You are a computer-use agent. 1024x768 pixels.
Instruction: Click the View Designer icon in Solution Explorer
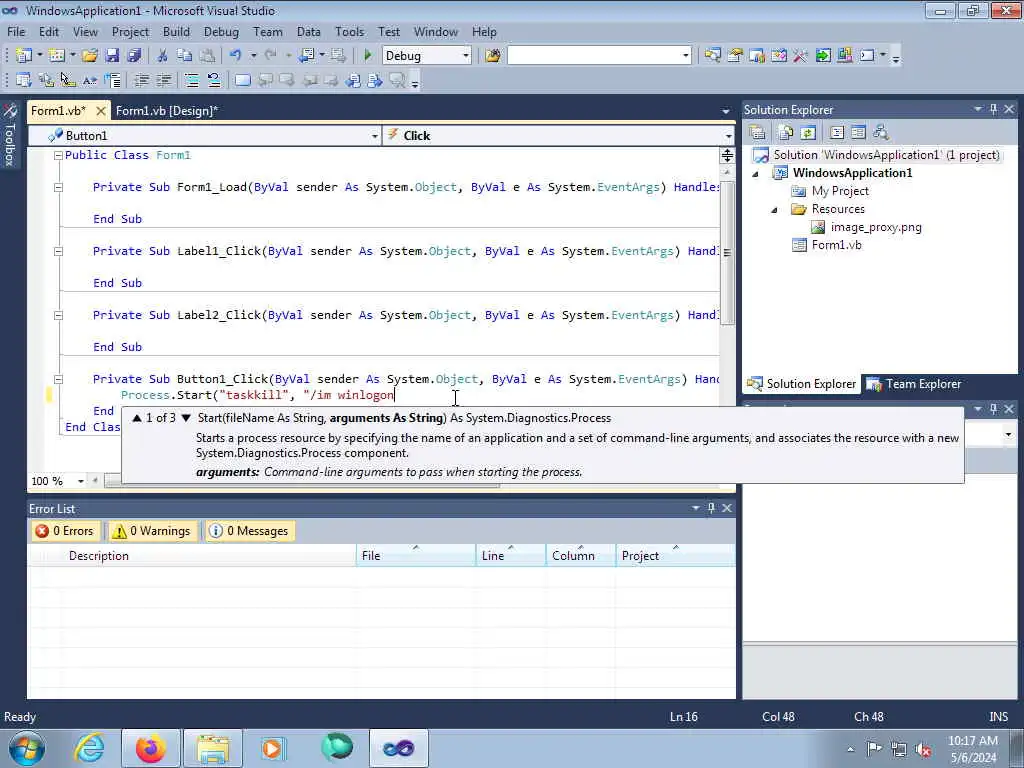point(859,133)
